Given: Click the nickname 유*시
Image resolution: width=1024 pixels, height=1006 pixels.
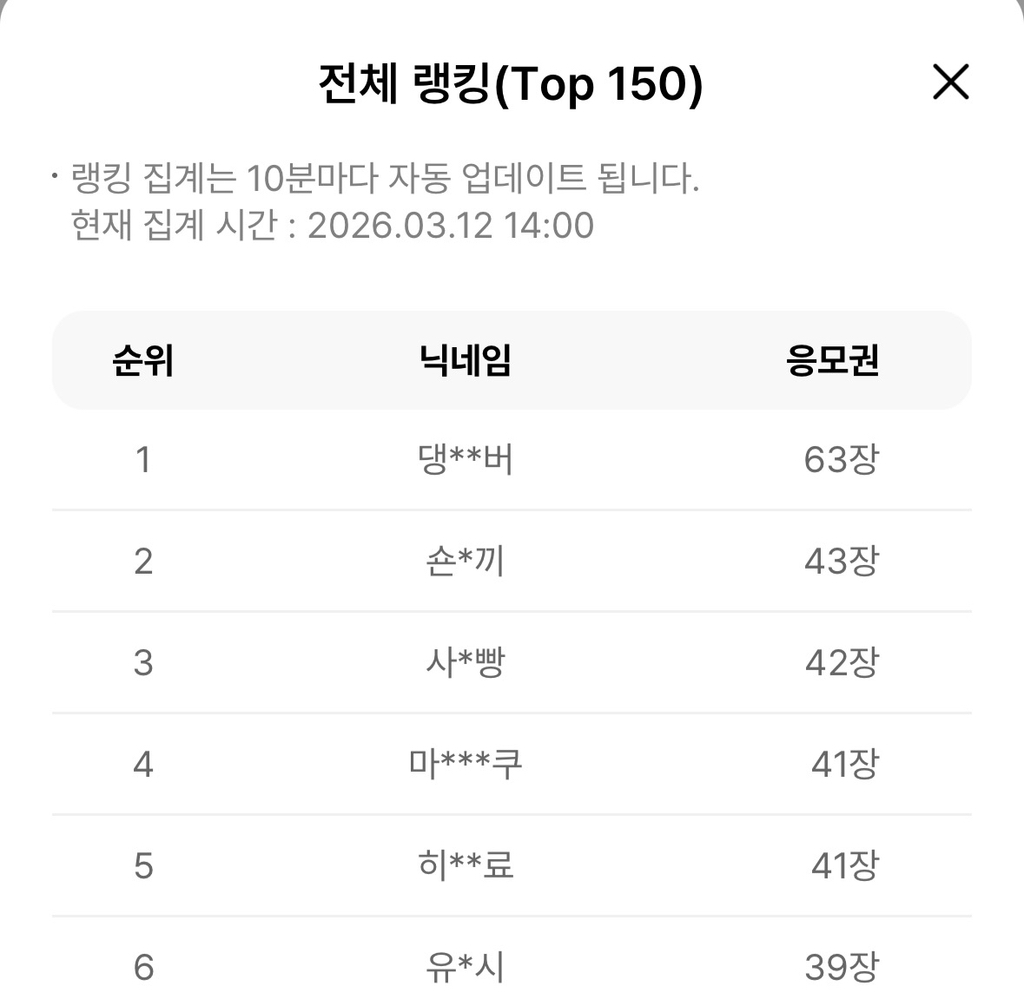Looking at the screenshot, I should [x=465, y=967].
